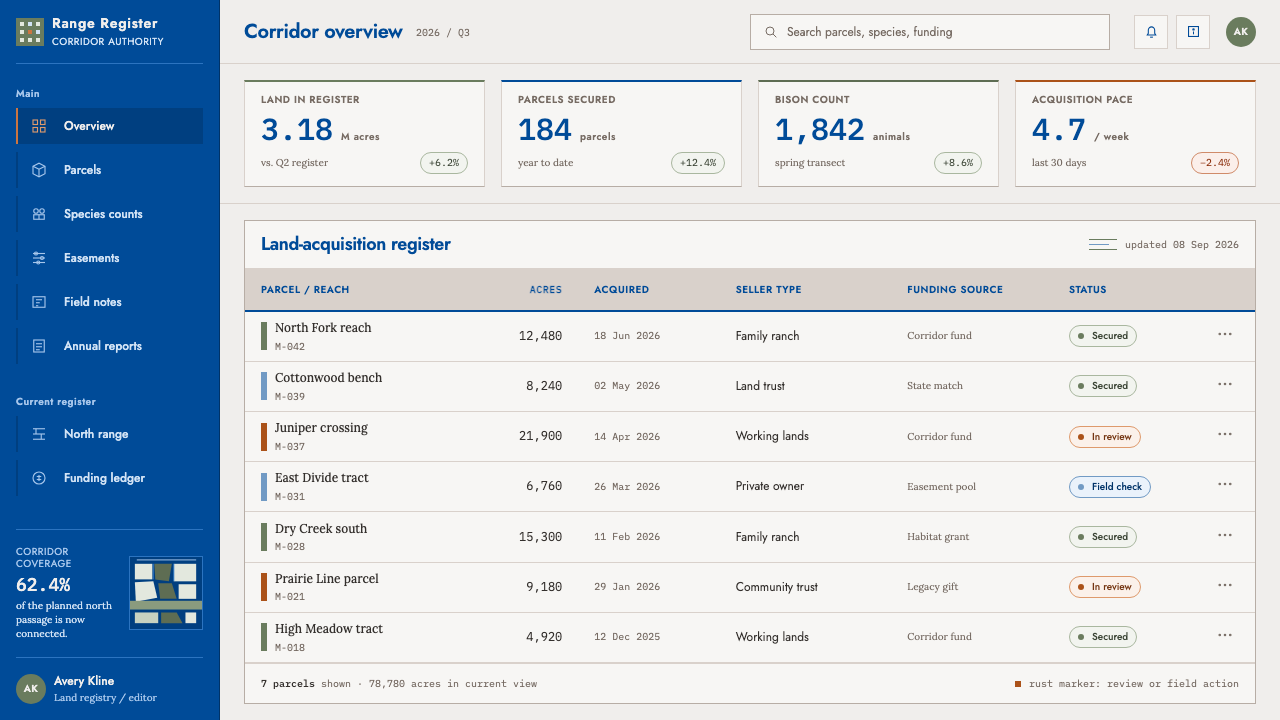Screen dimensions: 1280x720
Task: Click the search magnifier icon
Action: [x=771, y=32]
